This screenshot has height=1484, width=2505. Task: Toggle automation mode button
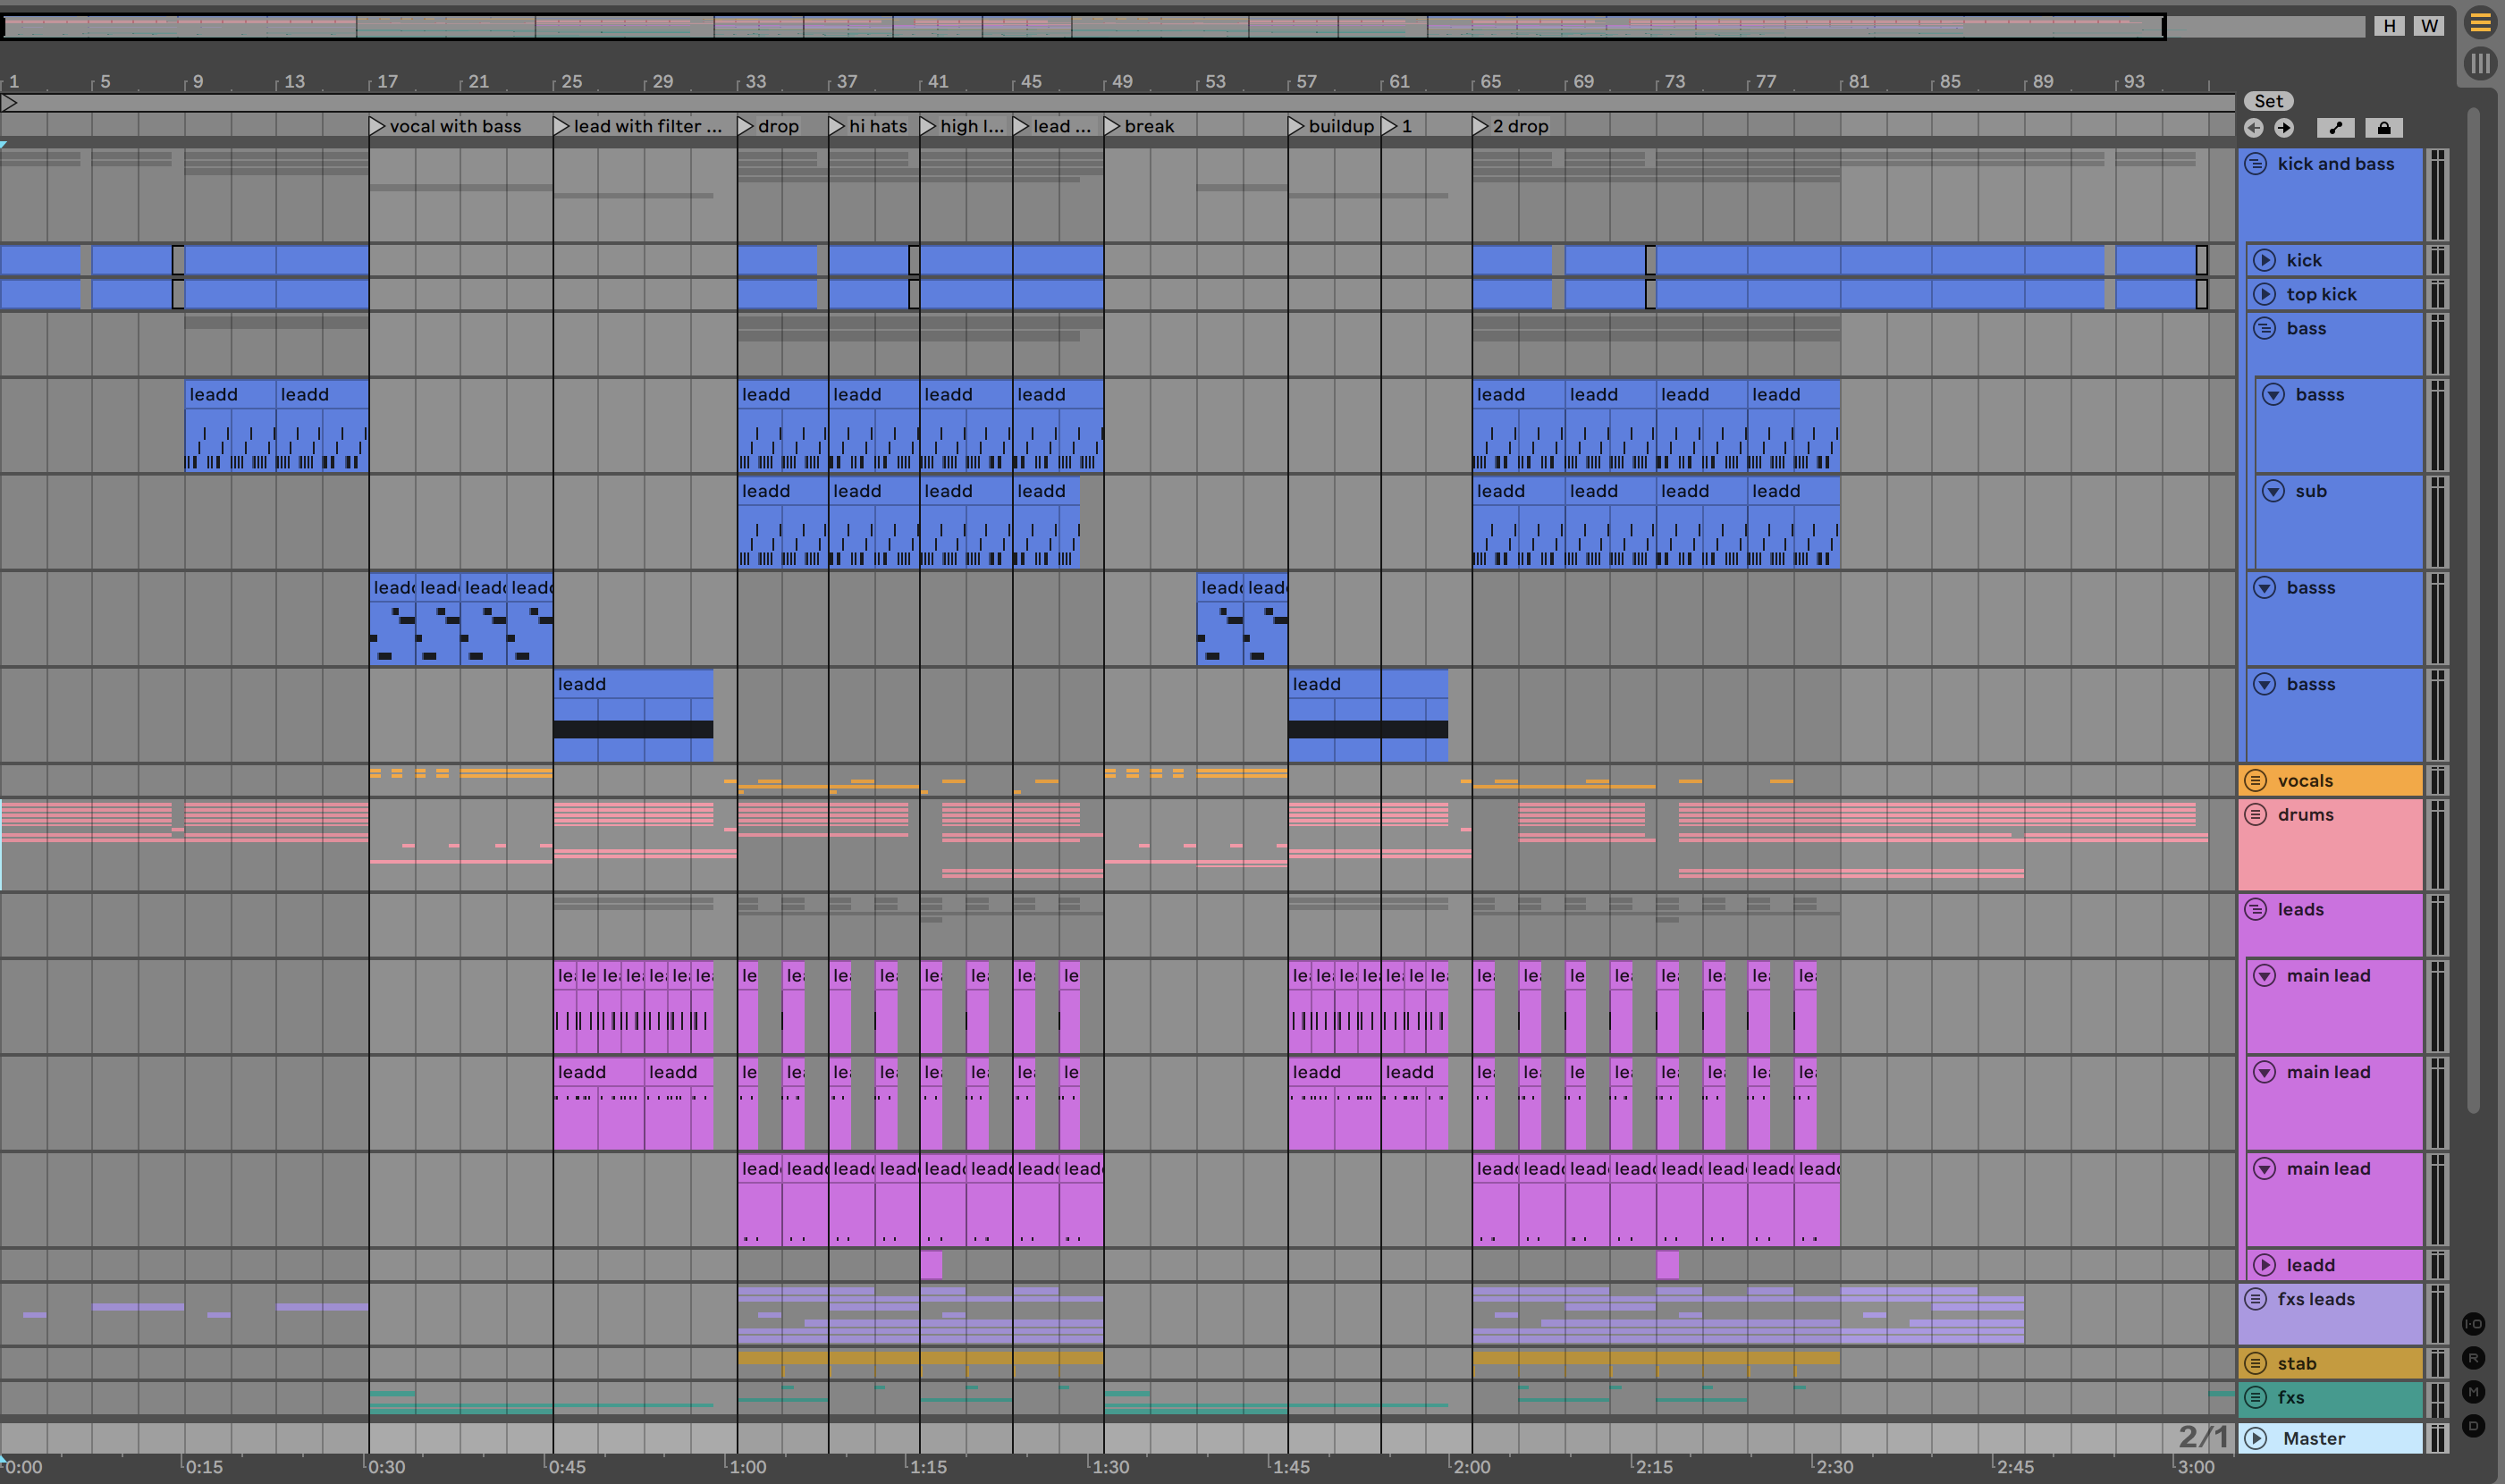tap(2335, 128)
